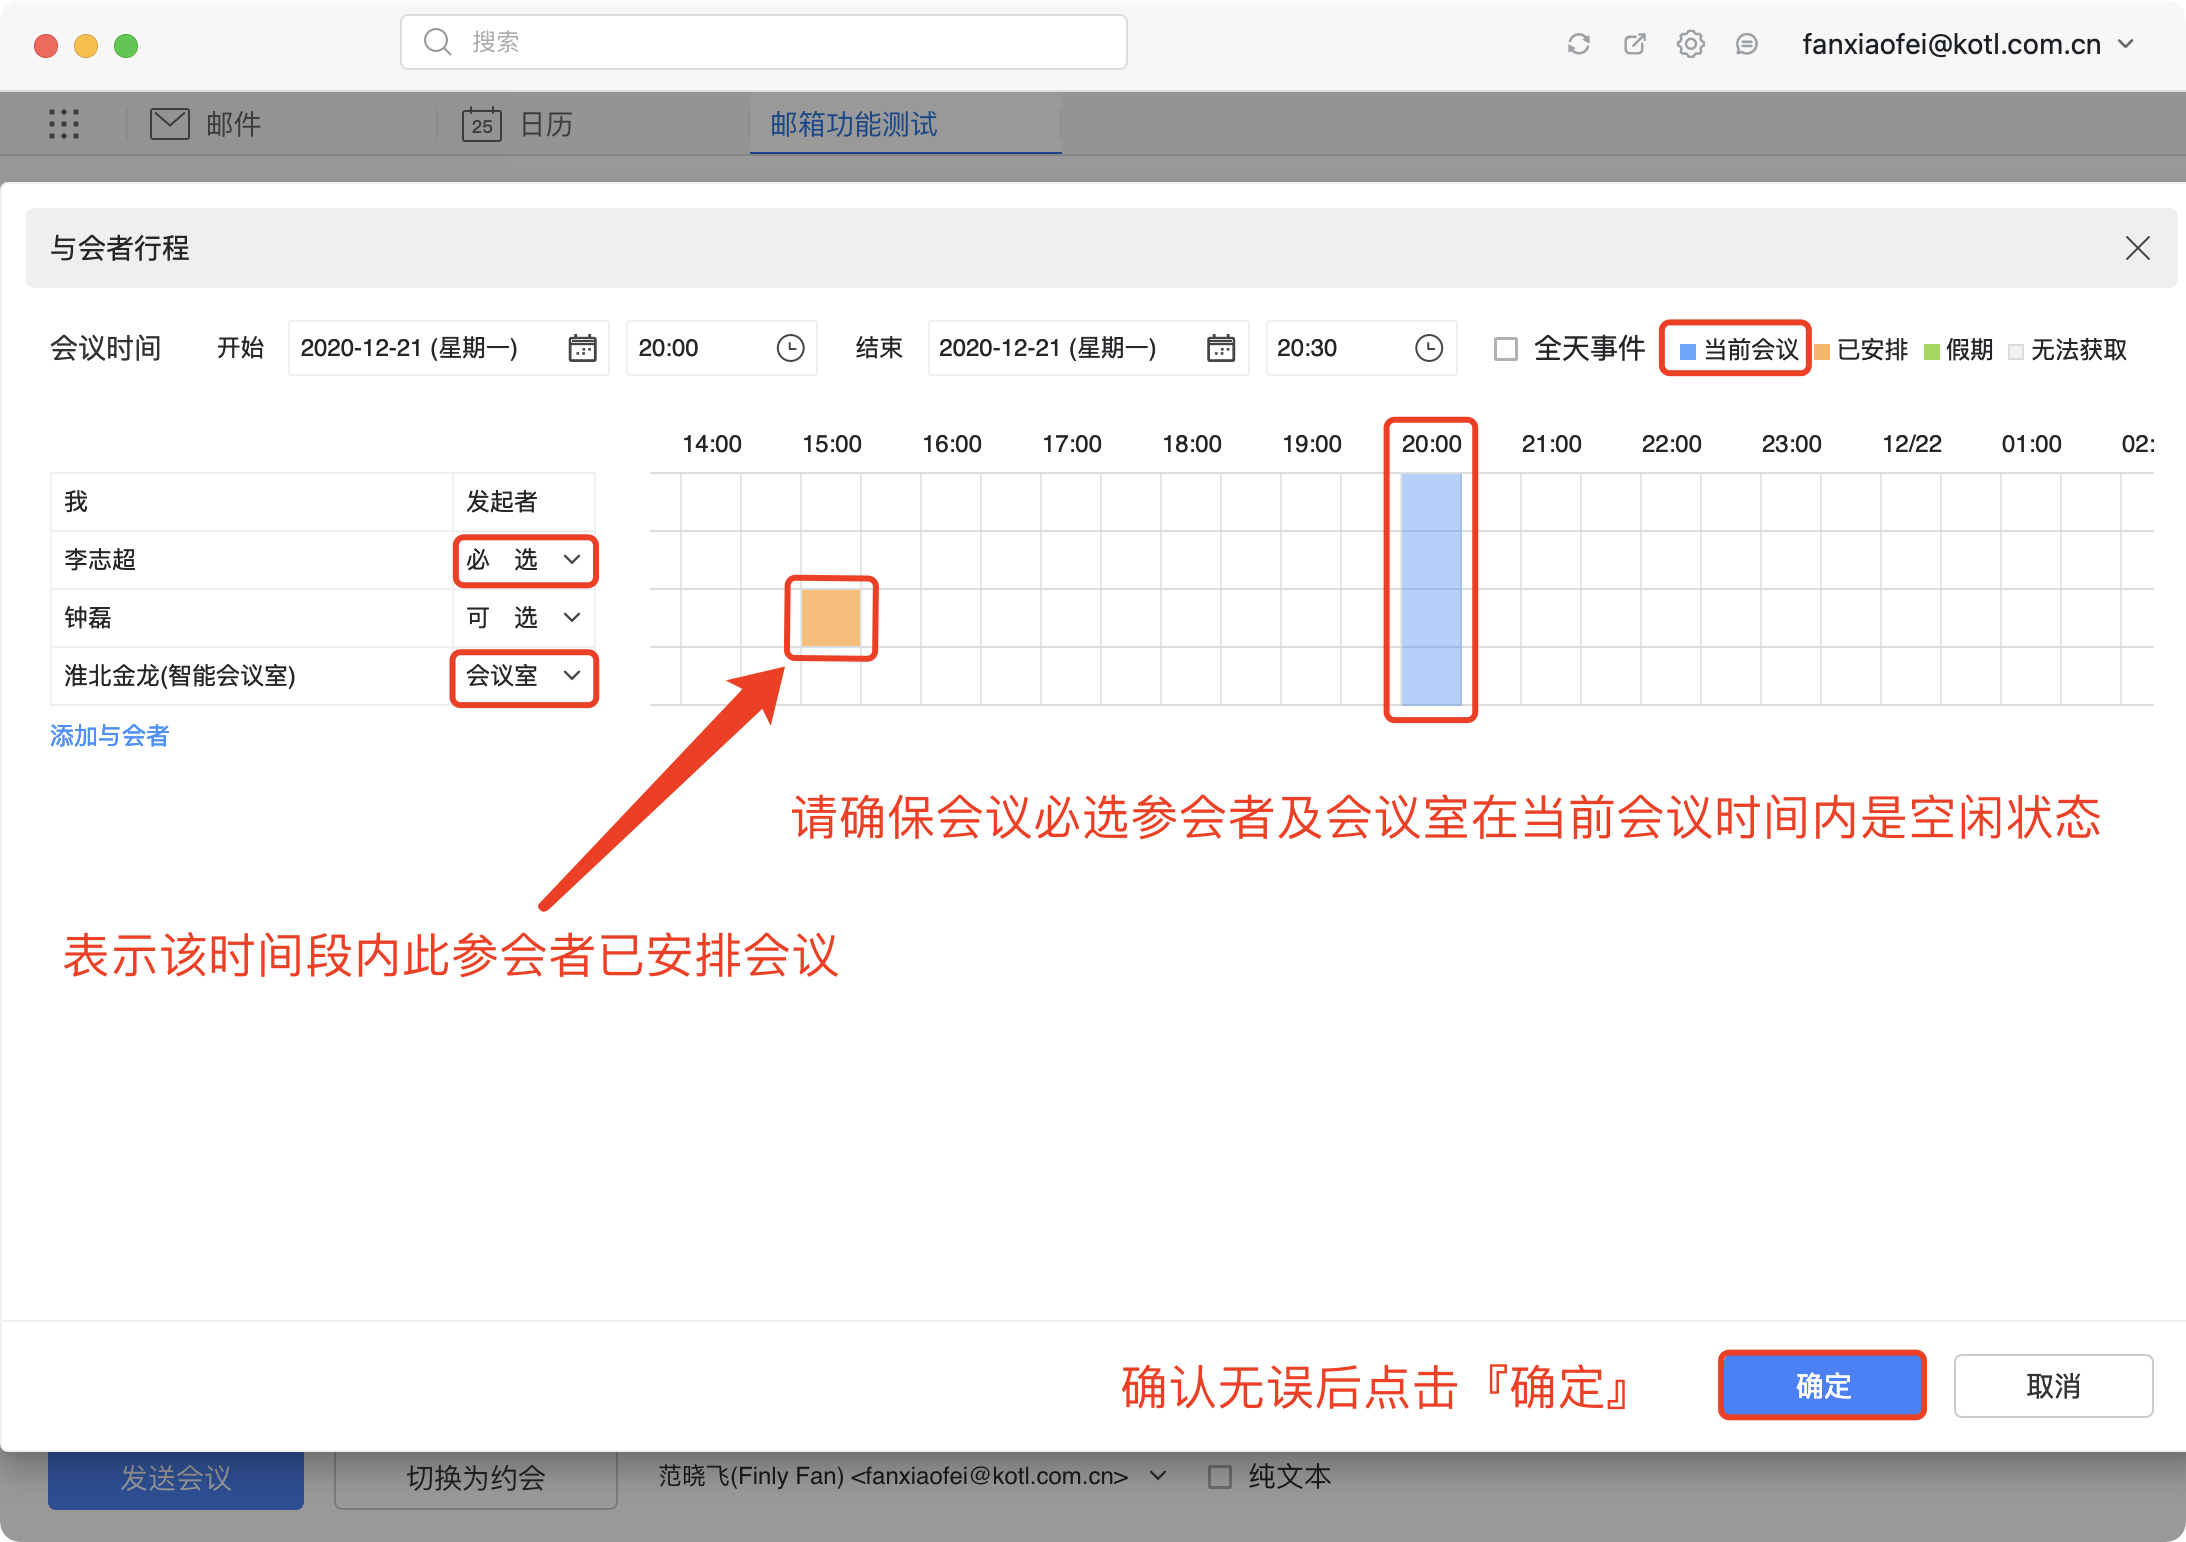Image resolution: width=2186 pixels, height=1542 pixels.
Task: Expand 钟磊 可选 role dropdown
Action: 524,618
